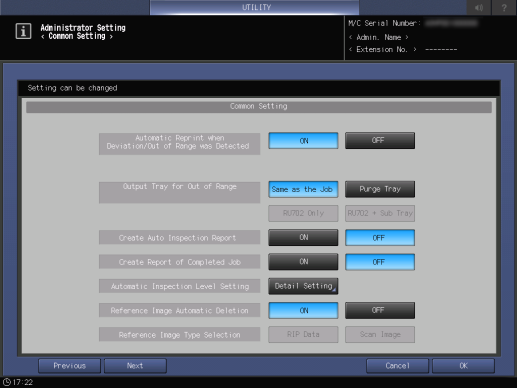517x388 pixels.
Task: Click the information icon beside Administrator Setting
Action: [x=23, y=31]
